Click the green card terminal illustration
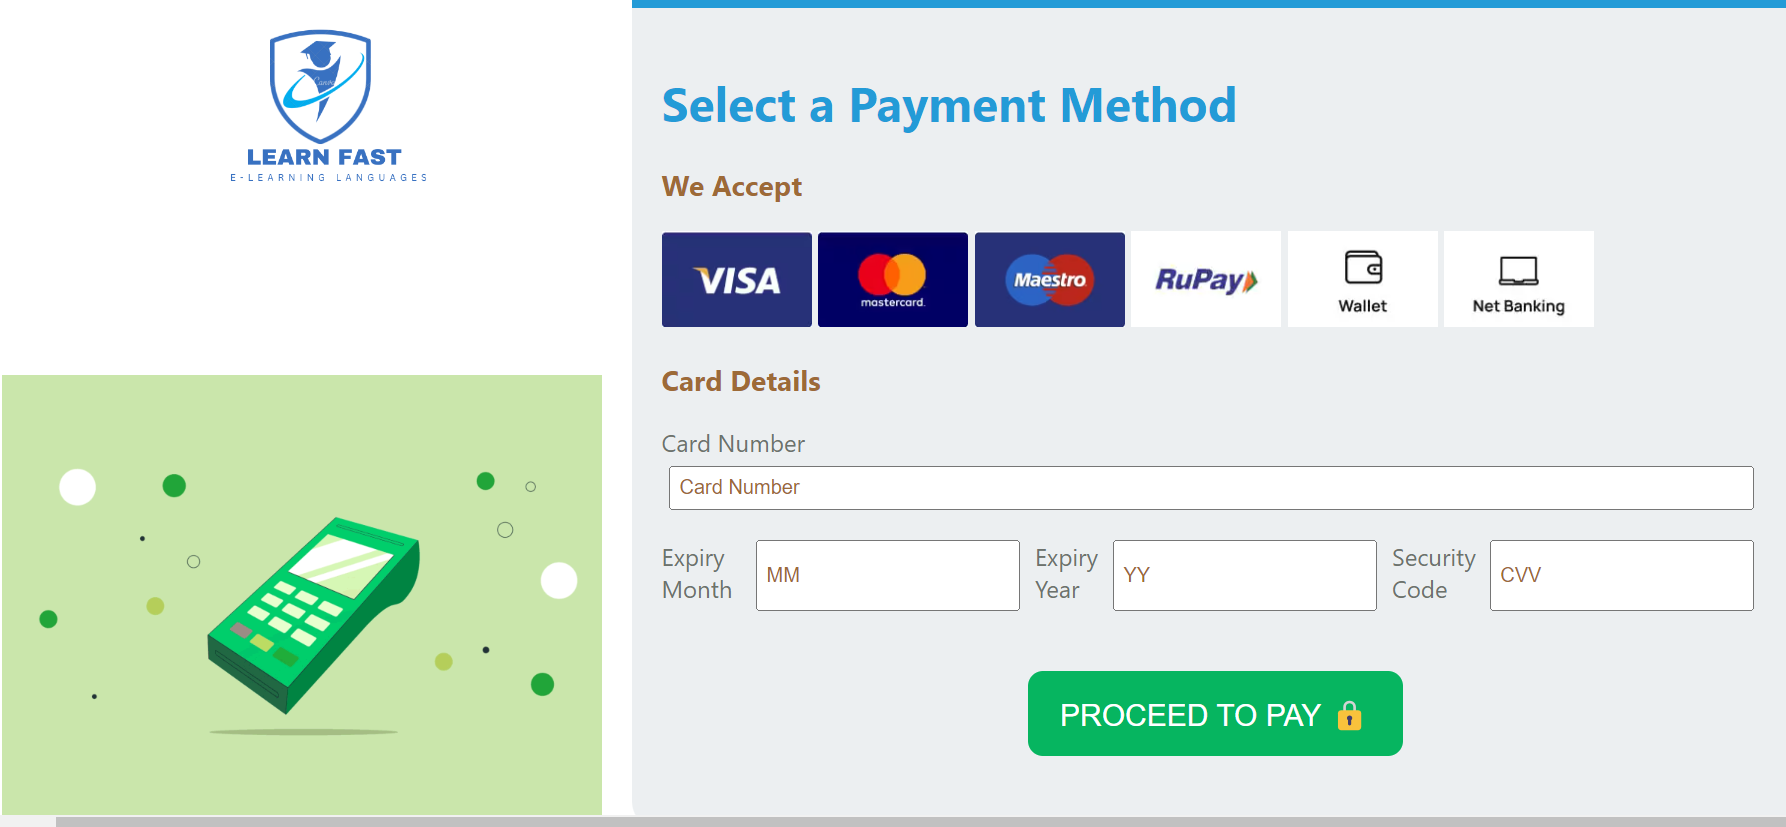 313,612
